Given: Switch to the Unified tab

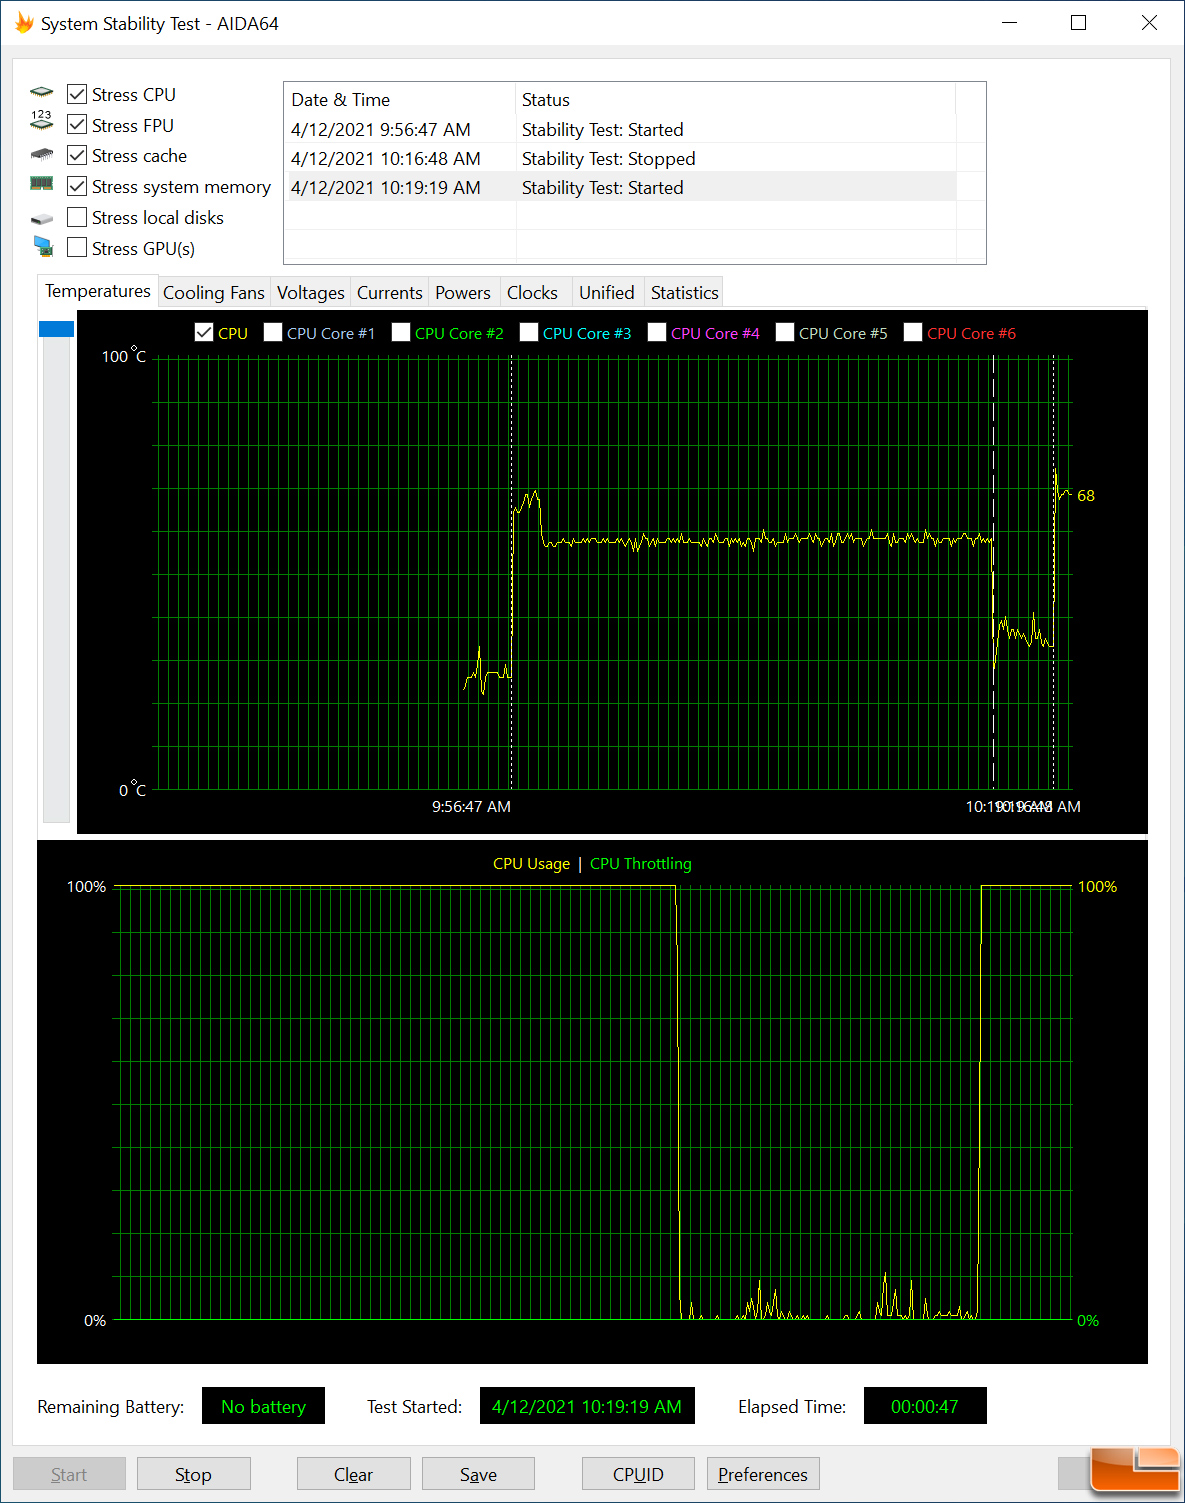Looking at the screenshot, I should click(607, 293).
